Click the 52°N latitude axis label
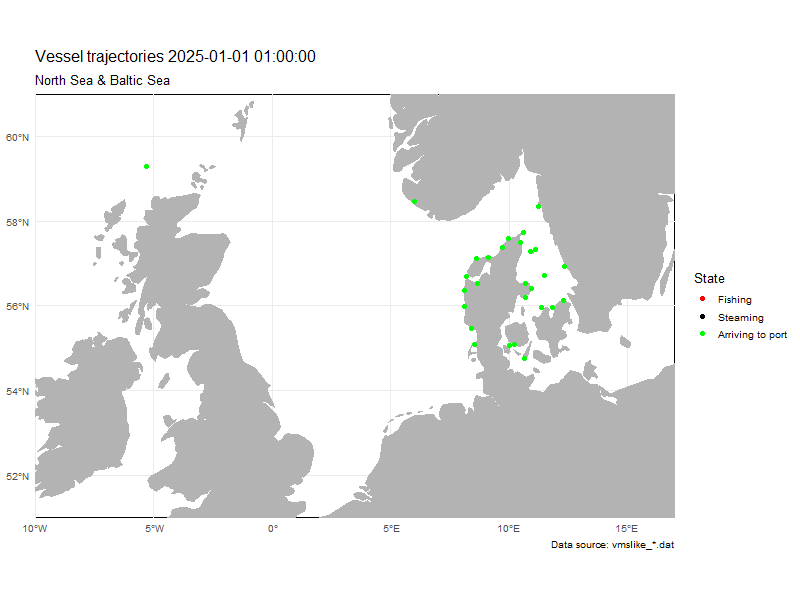The width and height of the screenshot is (800, 600). pyautogui.click(x=18, y=476)
